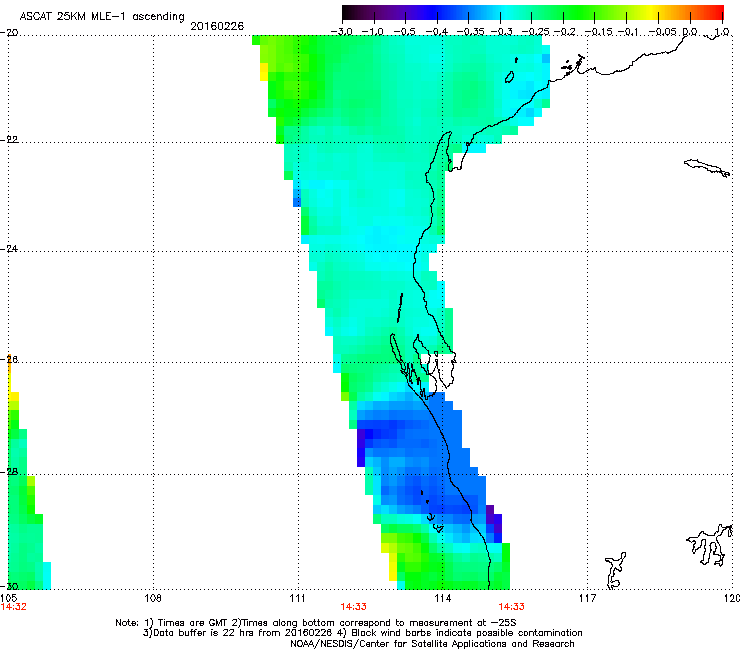This screenshot has height=650, width=740.
Task: Click the red "14:33" between labels 114 and 117
Action: pyautogui.click(x=512, y=607)
